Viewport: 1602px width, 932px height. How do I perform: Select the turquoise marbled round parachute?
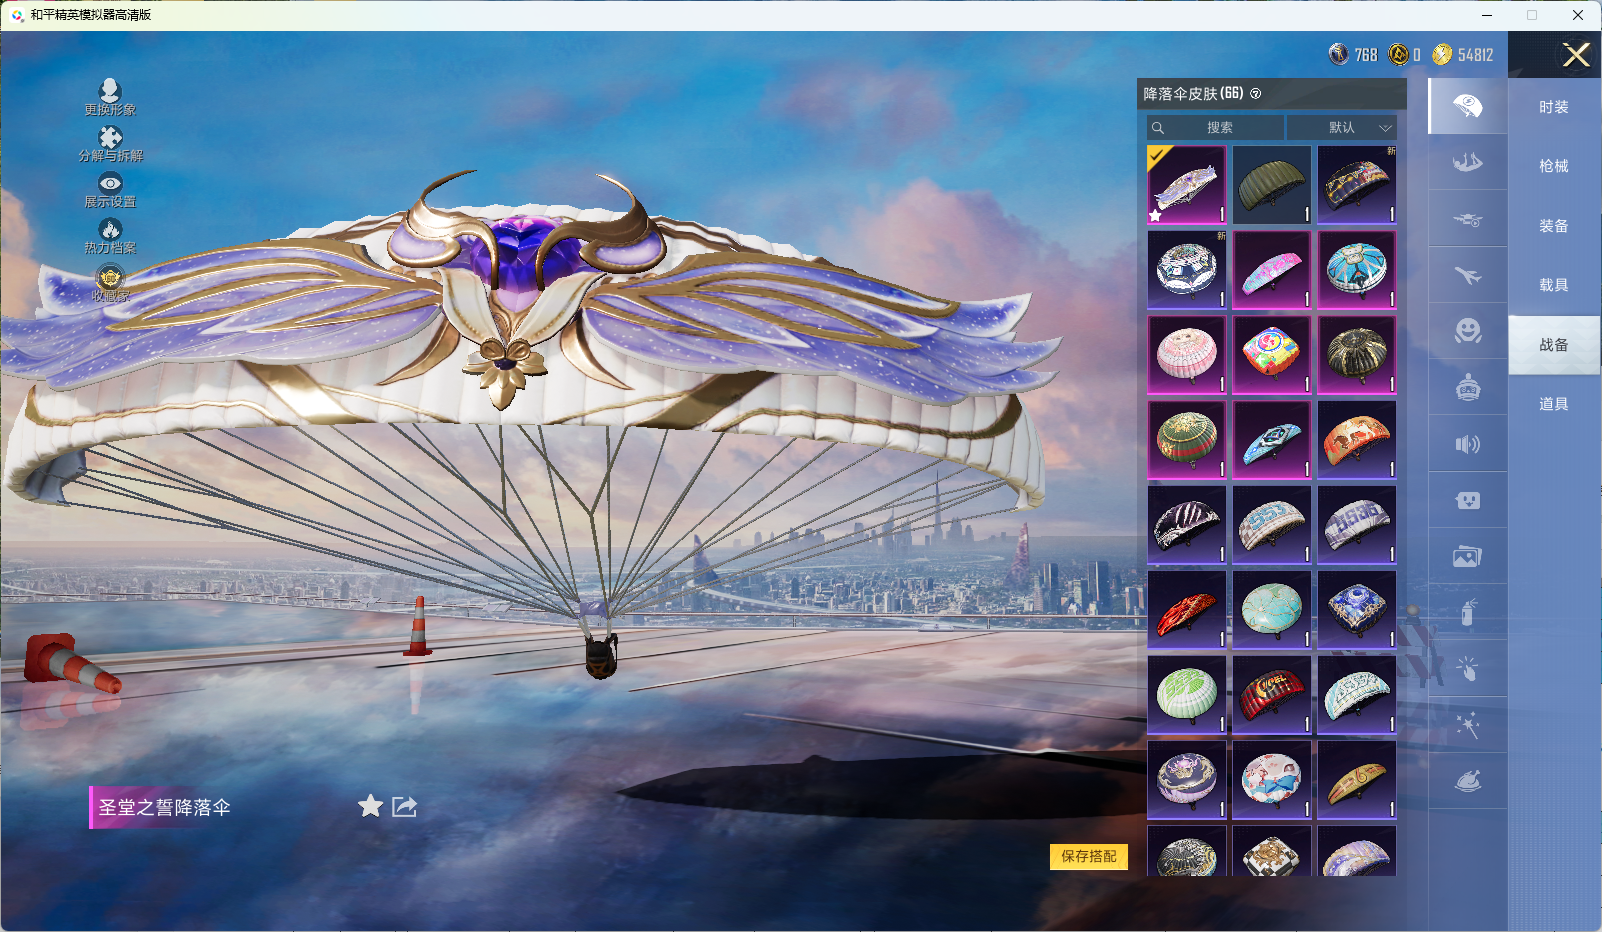pos(1272,610)
